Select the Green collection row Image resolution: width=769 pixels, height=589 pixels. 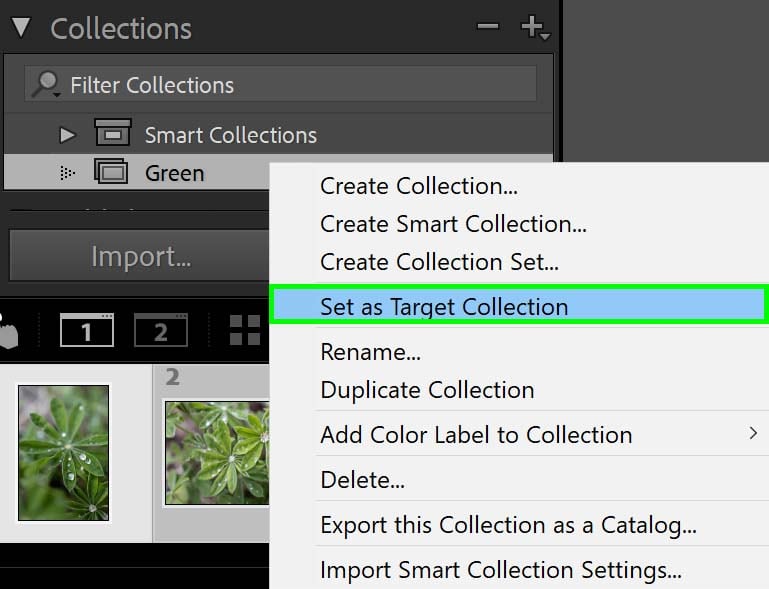(136, 172)
